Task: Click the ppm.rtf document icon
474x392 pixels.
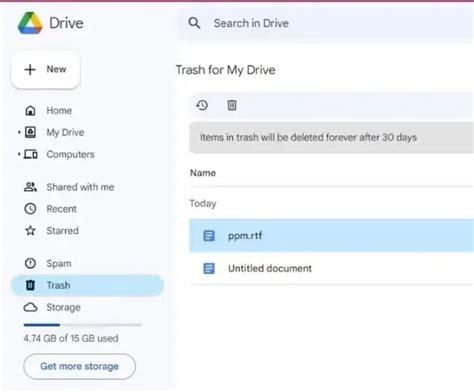Action: coord(209,236)
